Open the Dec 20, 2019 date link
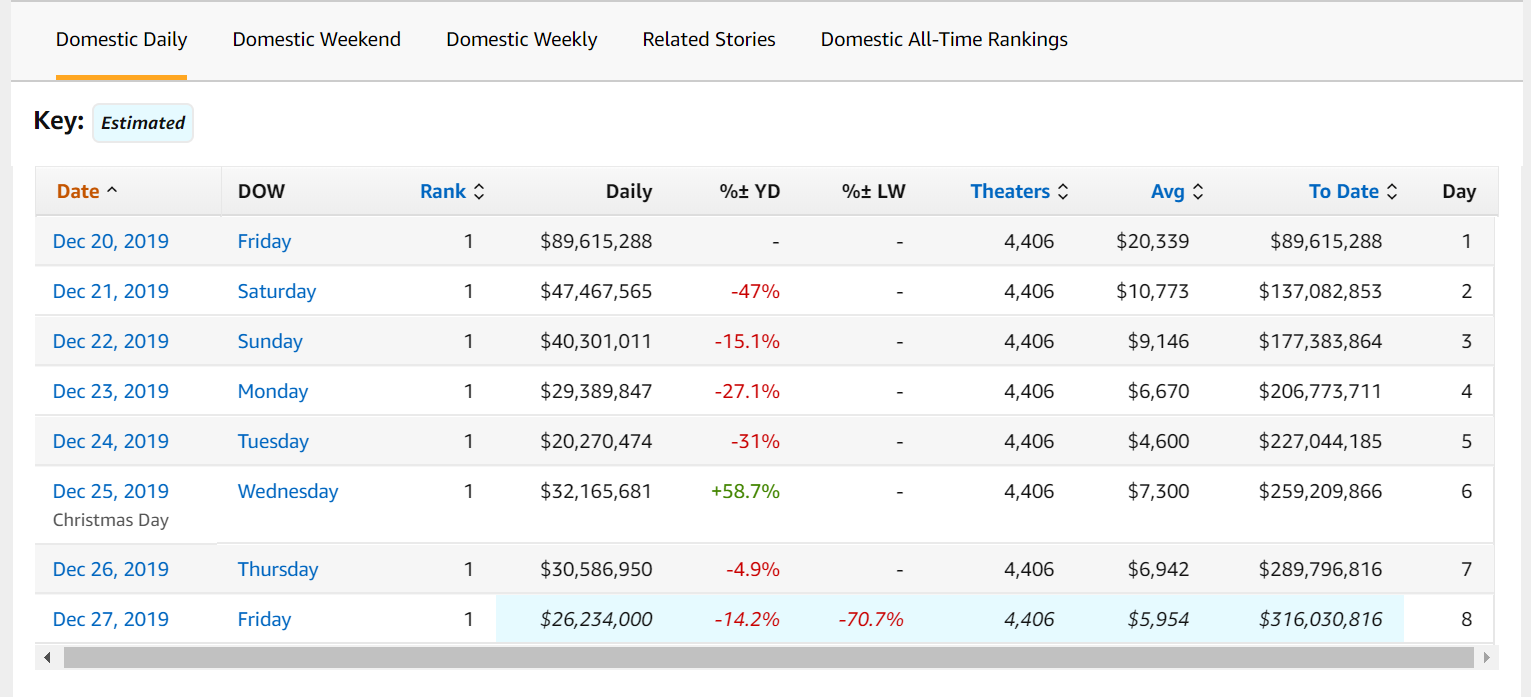 tap(111, 241)
